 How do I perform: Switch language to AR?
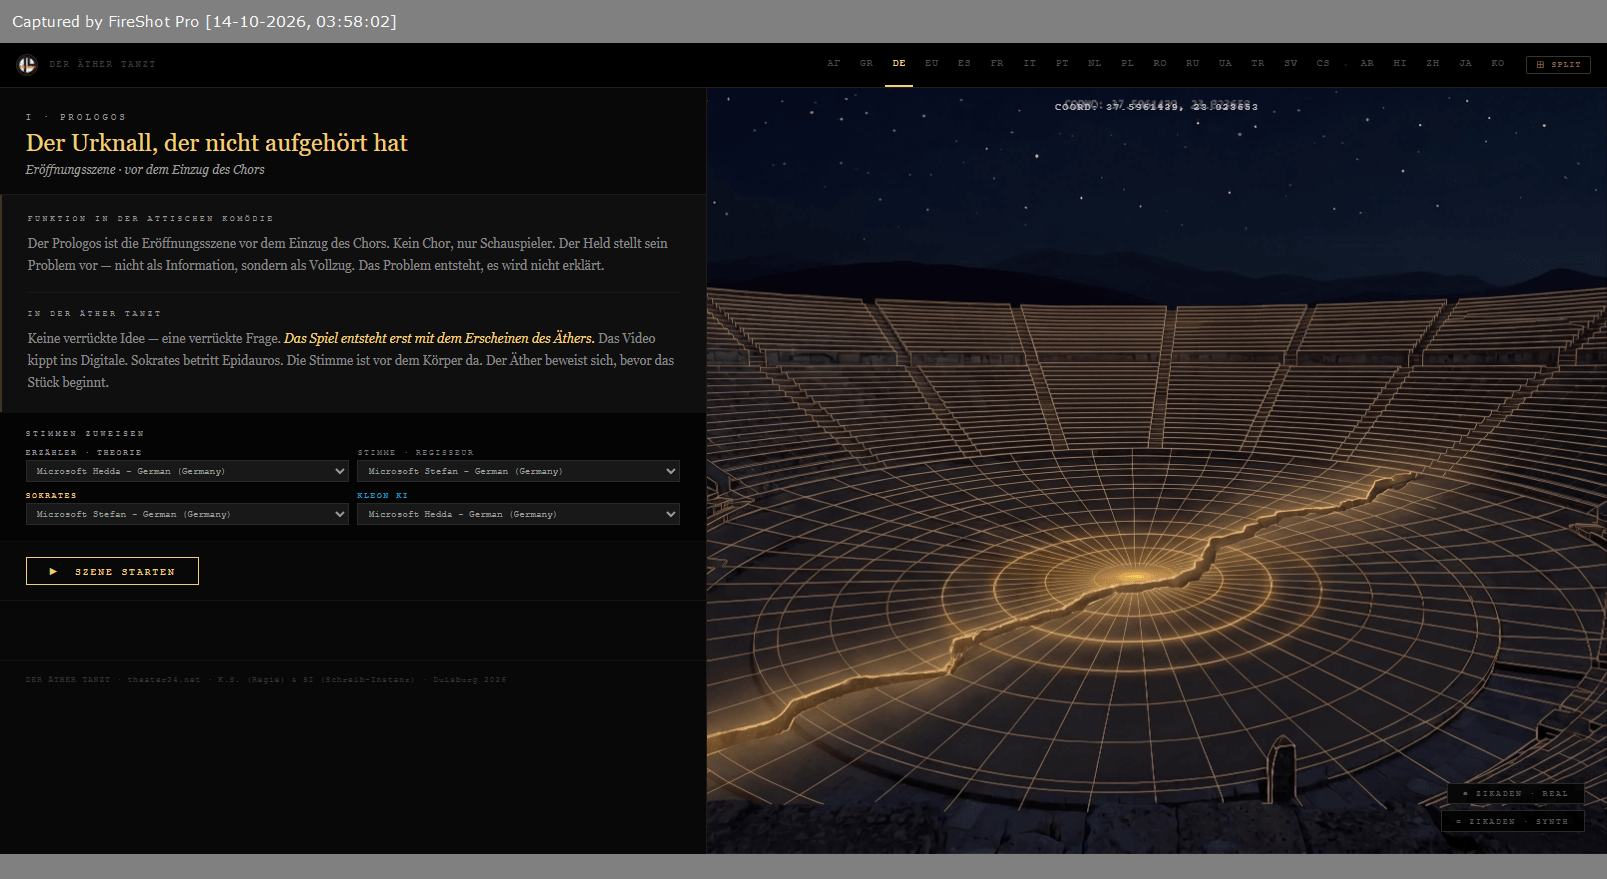pyautogui.click(x=1367, y=63)
